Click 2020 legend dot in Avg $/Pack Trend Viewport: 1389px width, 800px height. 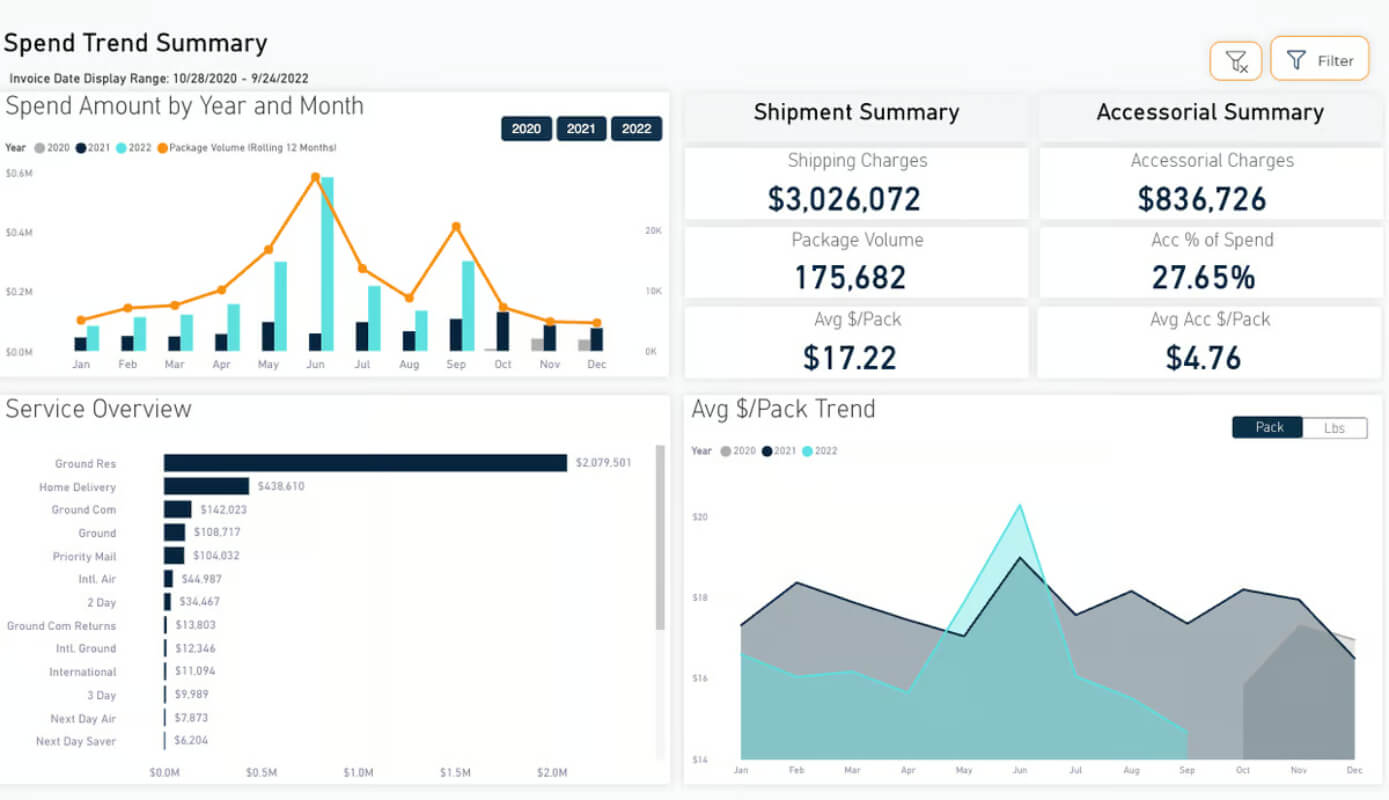(725, 451)
